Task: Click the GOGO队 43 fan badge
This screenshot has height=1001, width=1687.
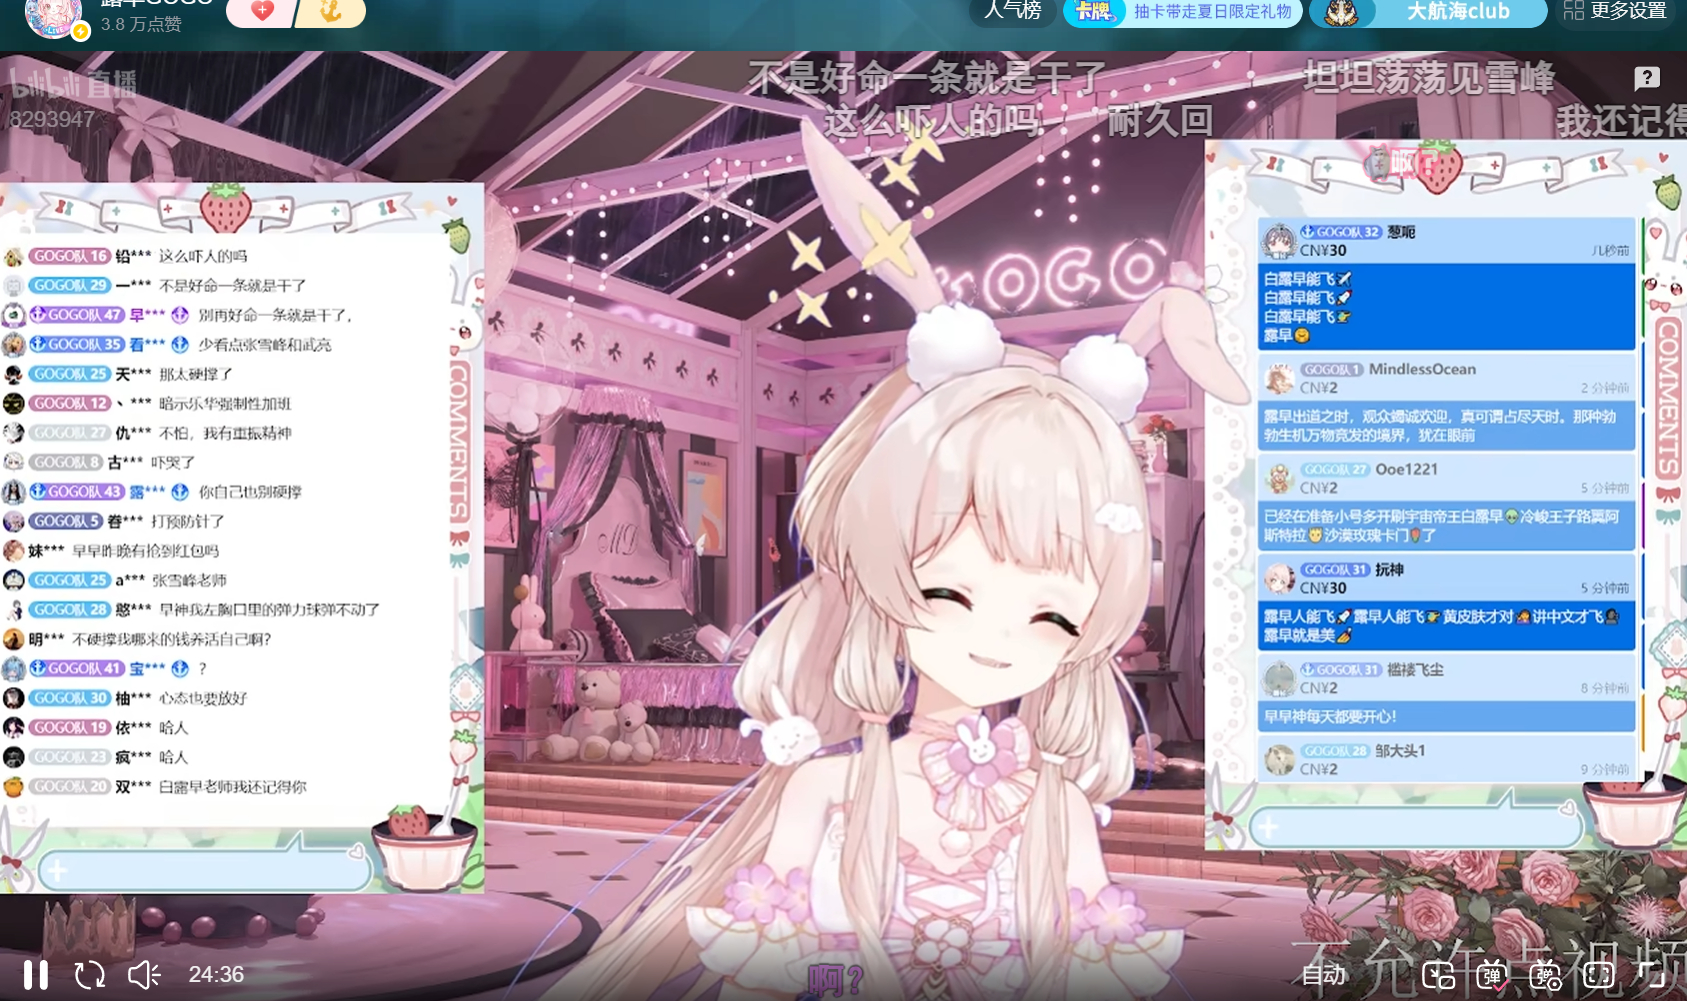Action: pyautogui.click(x=77, y=492)
